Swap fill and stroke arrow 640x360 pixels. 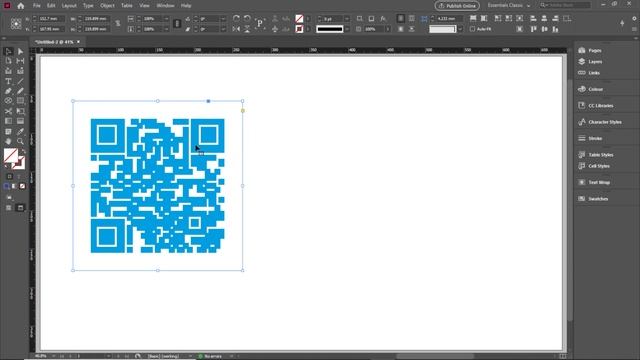coord(24,151)
